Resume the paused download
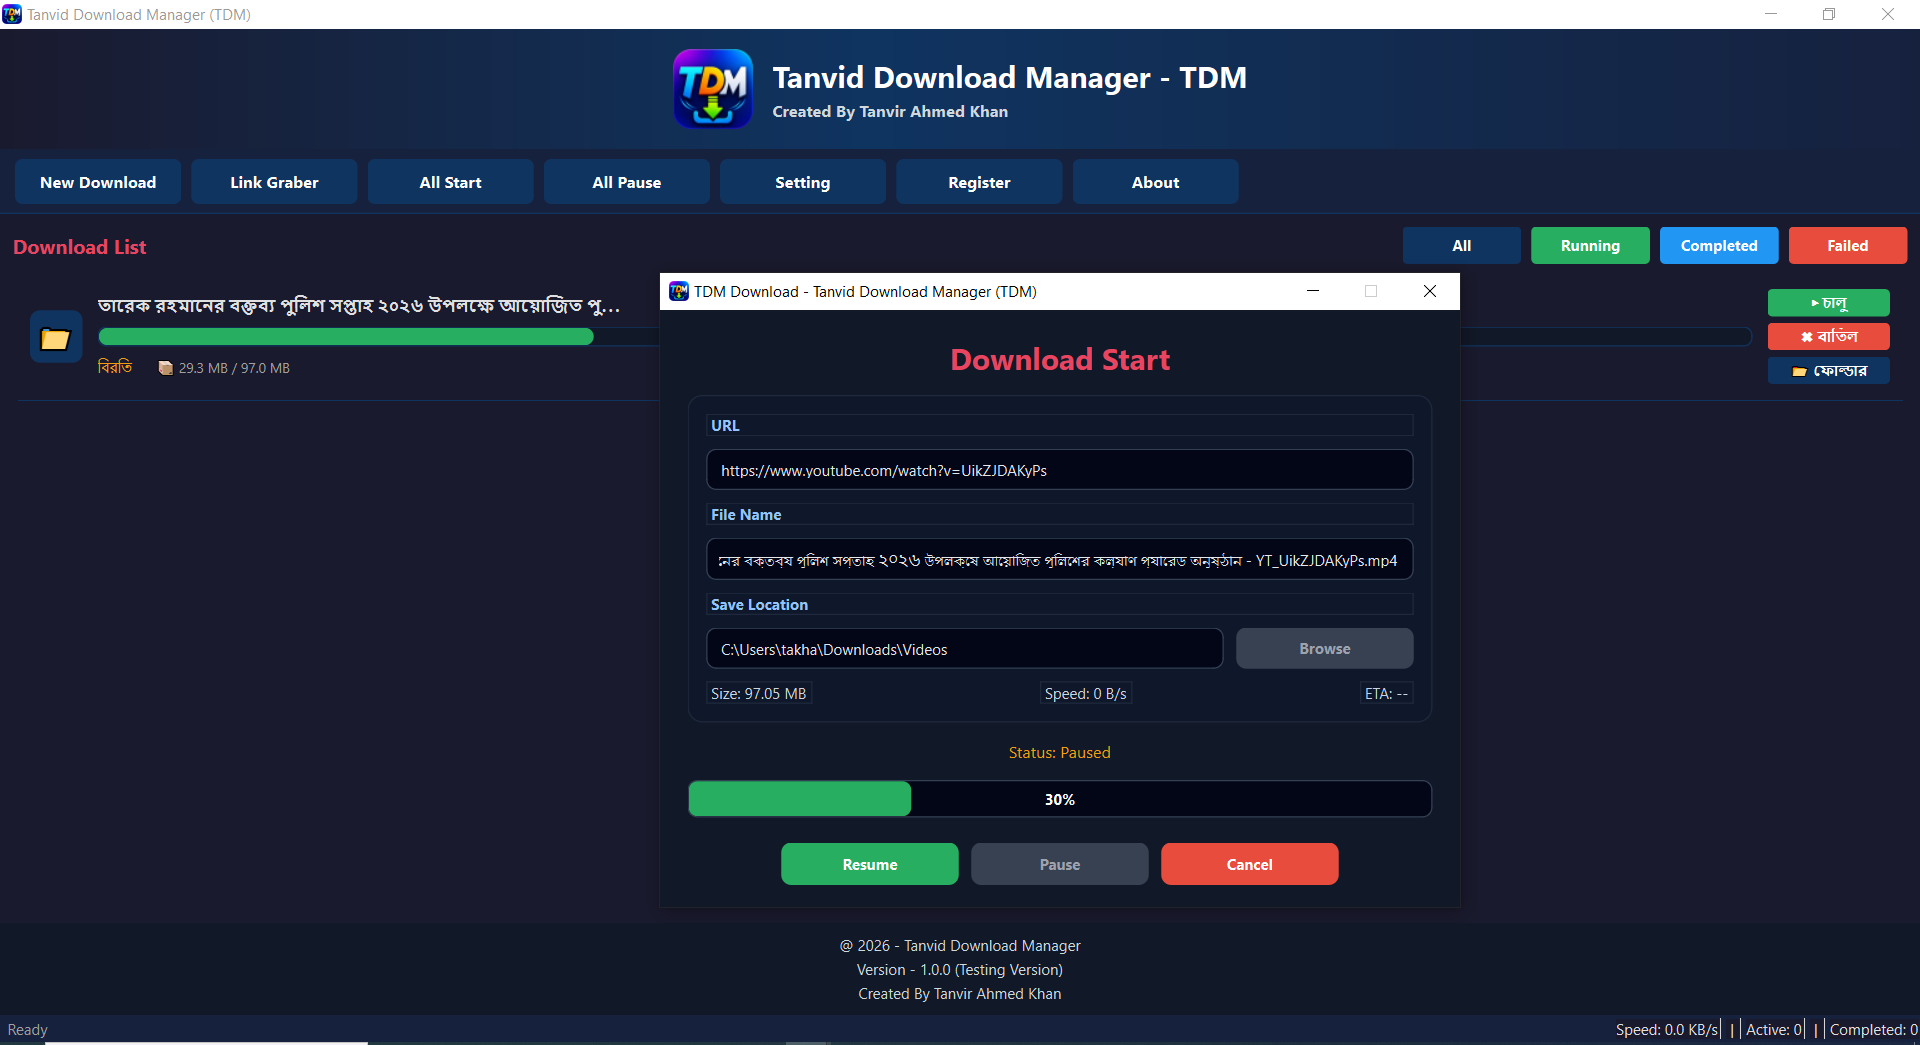The height and width of the screenshot is (1045, 1920). (870, 864)
